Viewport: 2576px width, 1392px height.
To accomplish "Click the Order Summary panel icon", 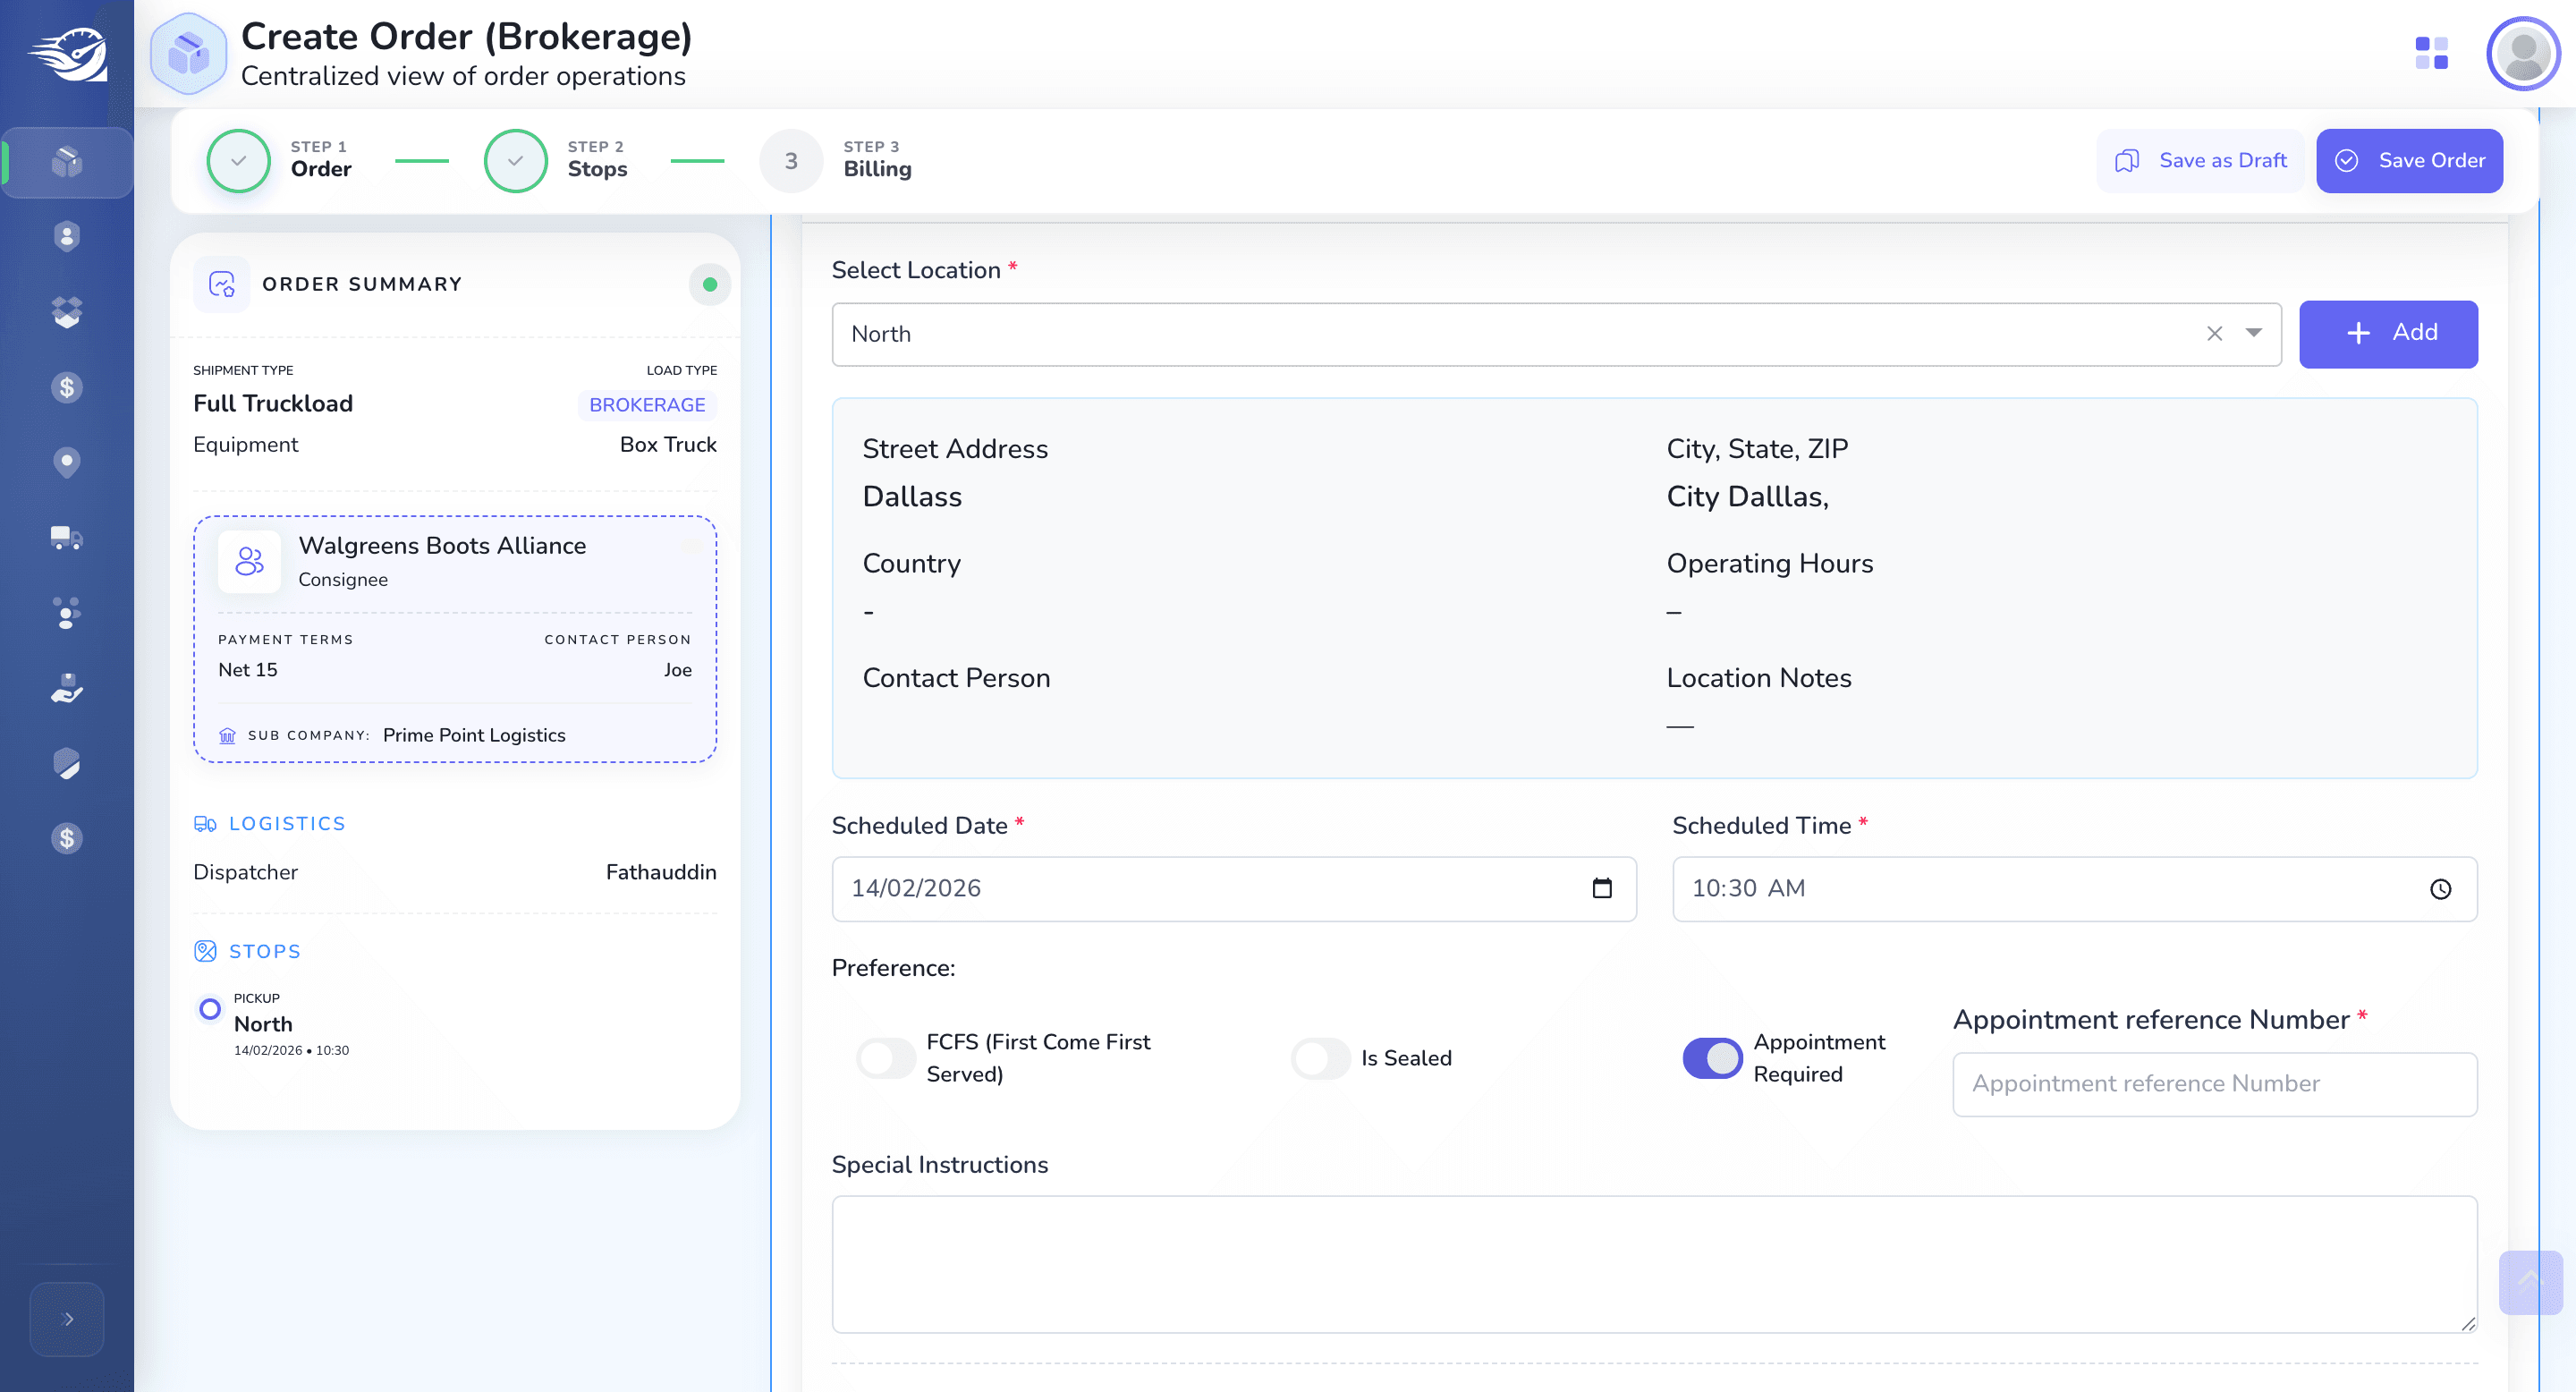I will (221, 284).
